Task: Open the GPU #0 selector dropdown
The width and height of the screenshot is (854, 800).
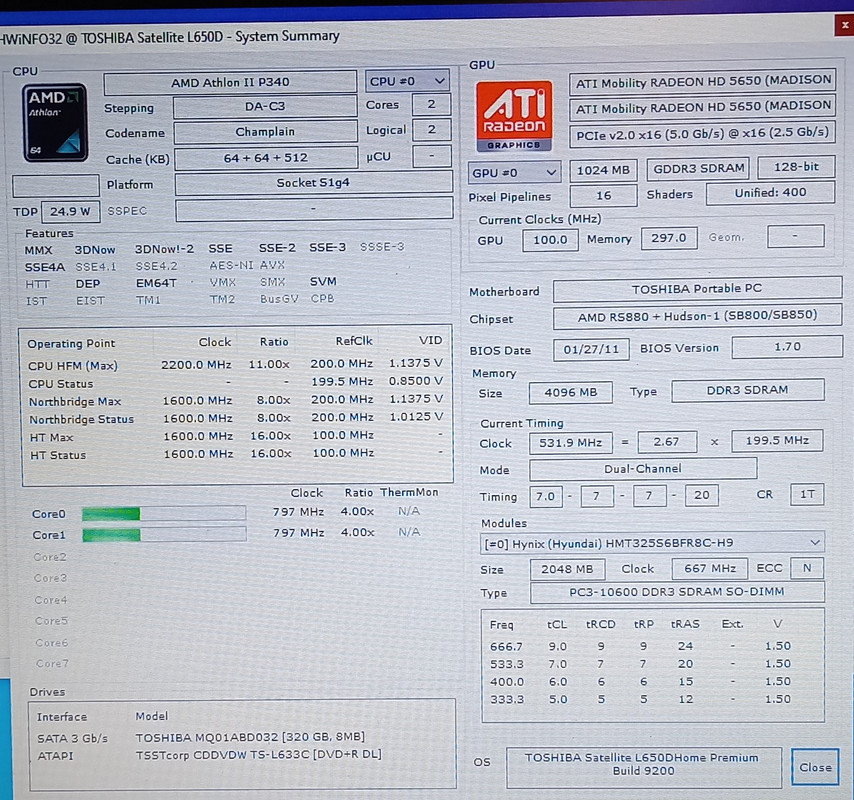Action: pyautogui.click(x=514, y=173)
